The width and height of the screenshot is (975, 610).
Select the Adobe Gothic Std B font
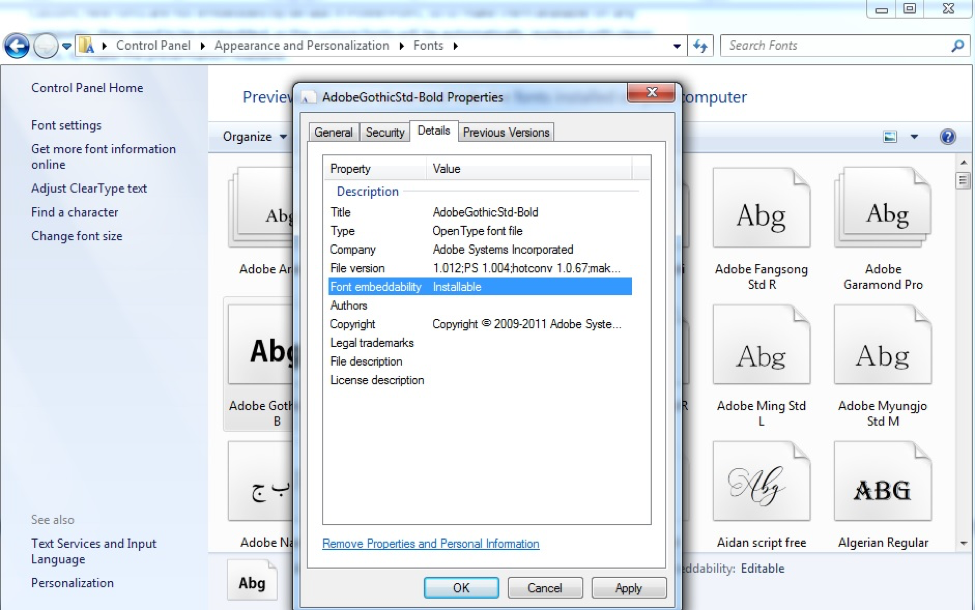click(258, 364)
